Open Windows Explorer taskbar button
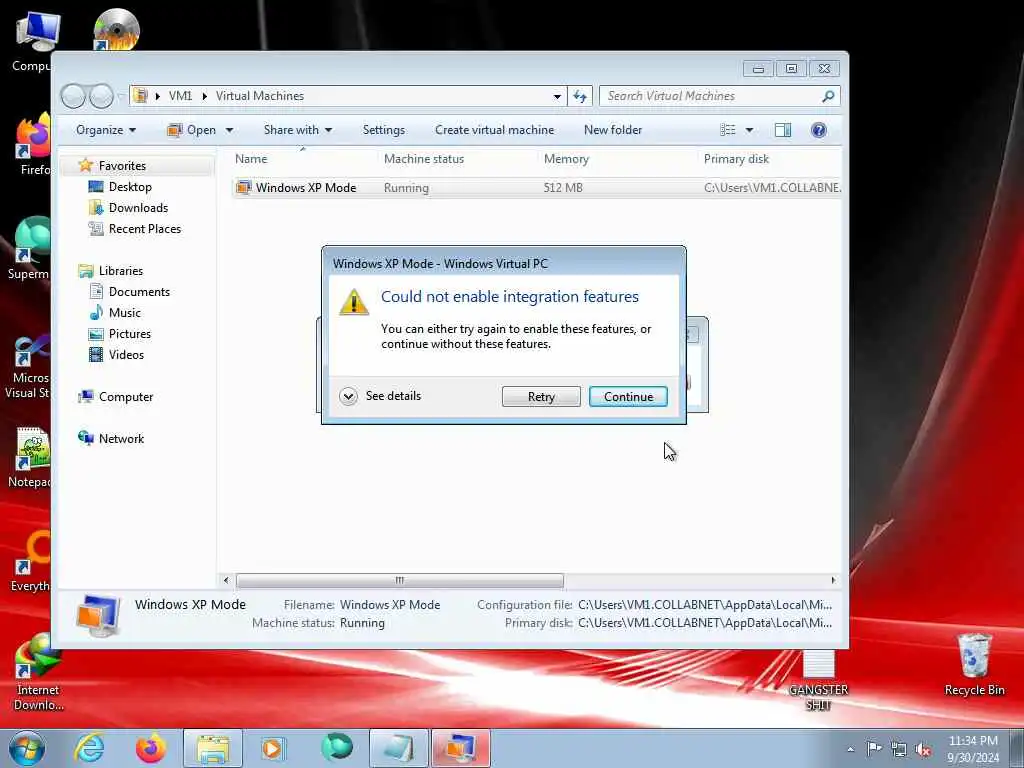Screen dimensions: 1024x768 point(213,748)
